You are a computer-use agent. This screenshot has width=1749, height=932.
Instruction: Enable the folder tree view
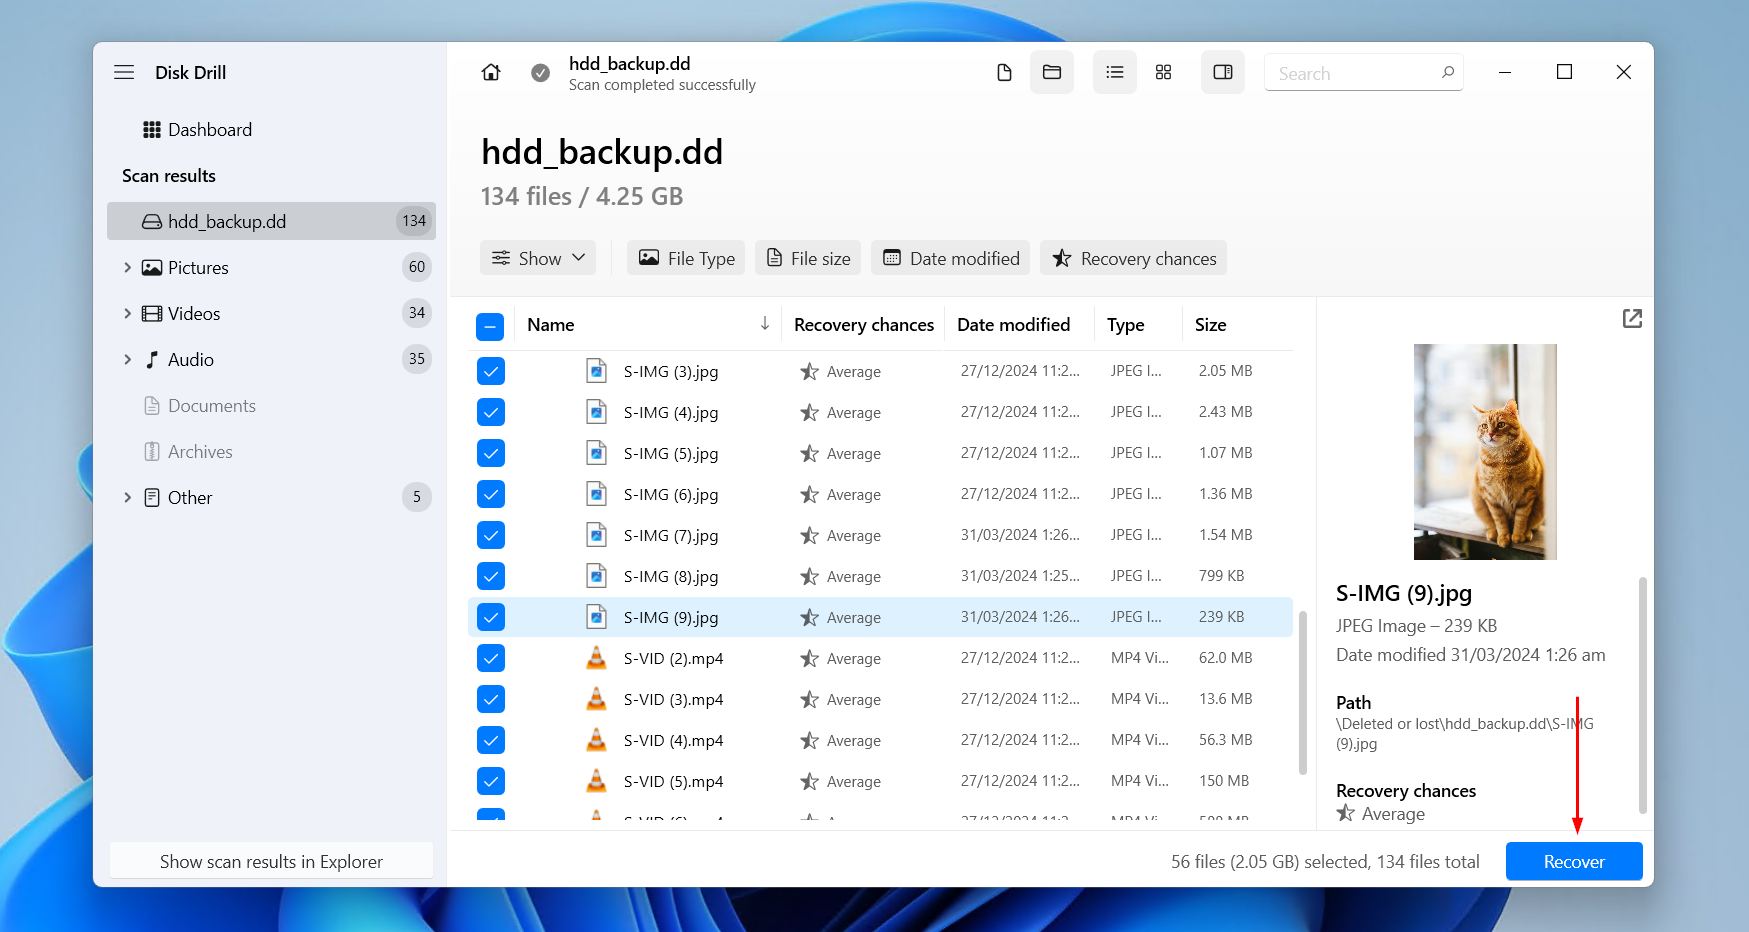(1051, 72)
